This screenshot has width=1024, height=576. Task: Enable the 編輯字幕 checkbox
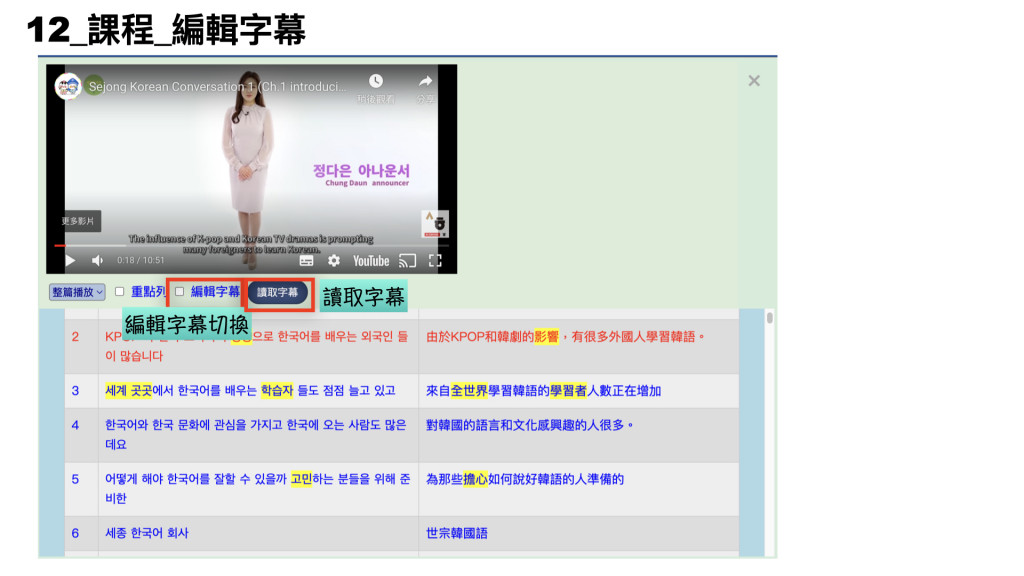click(180, 291)
